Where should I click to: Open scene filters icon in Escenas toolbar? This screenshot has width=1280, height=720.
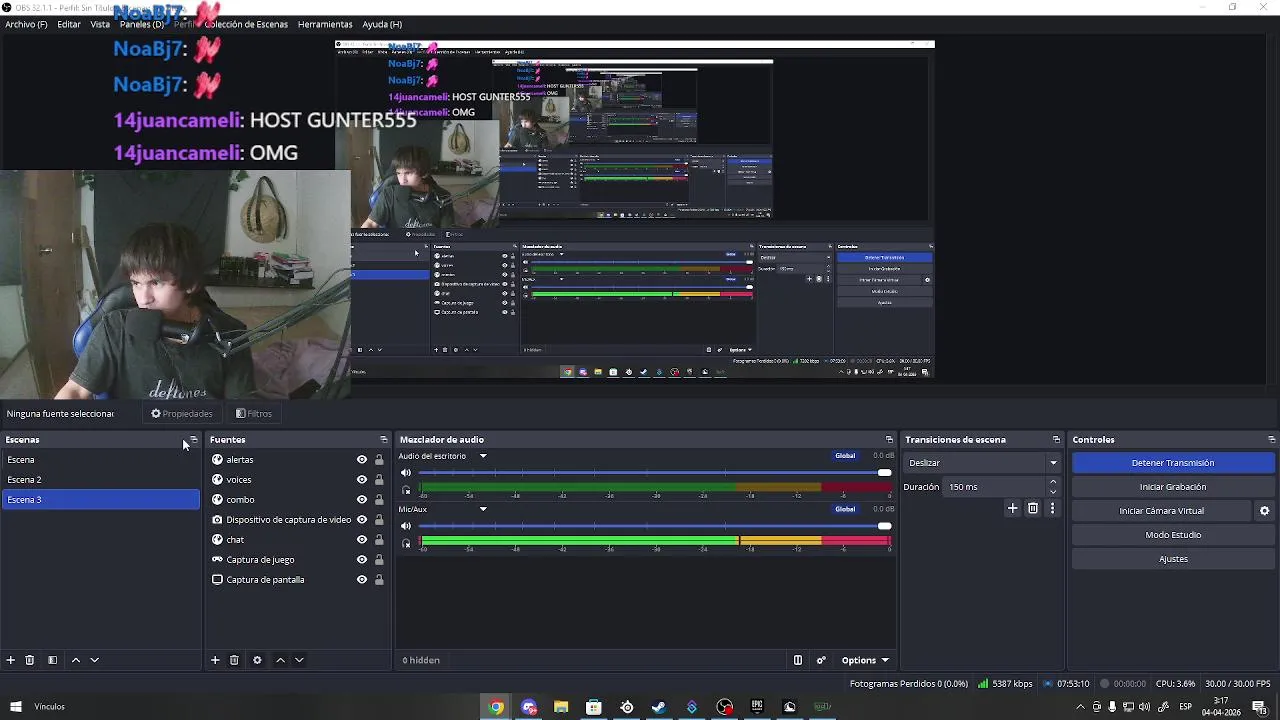pos(52,660)
